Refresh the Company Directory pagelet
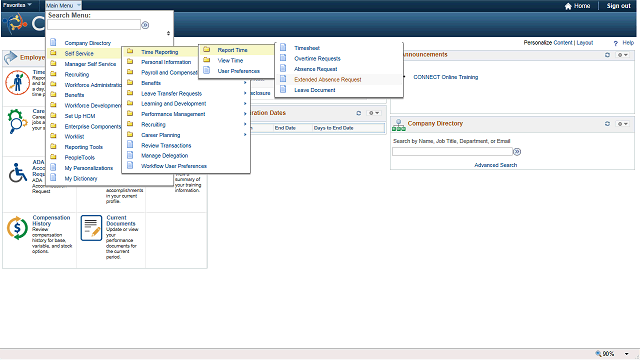The image size is (640, 360). pyautogui.click(x=607, y=124)
